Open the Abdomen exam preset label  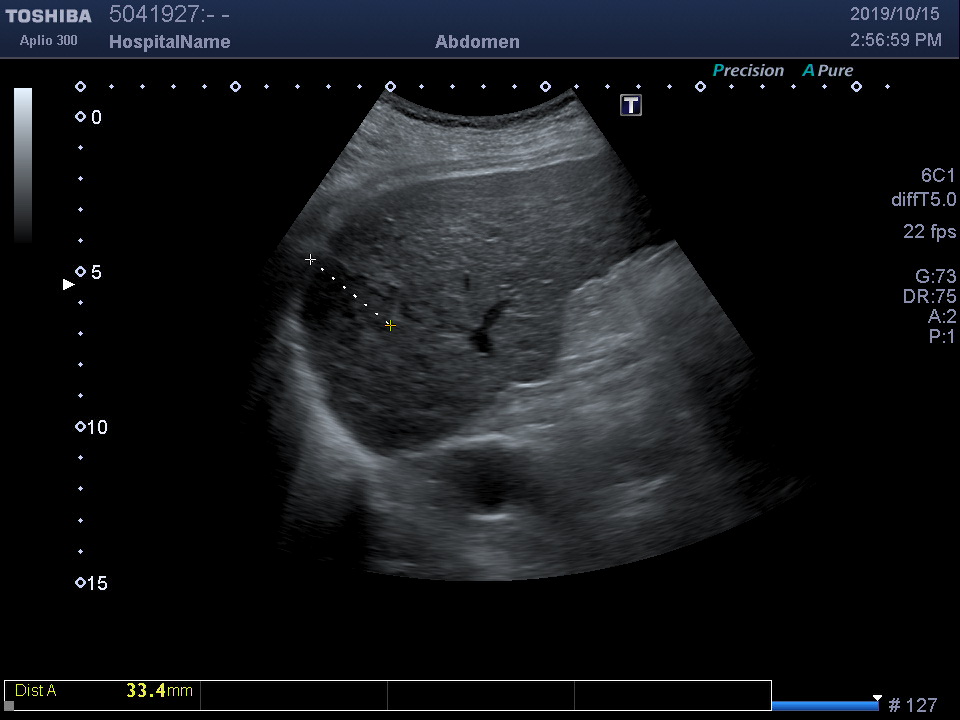[477, 42]
